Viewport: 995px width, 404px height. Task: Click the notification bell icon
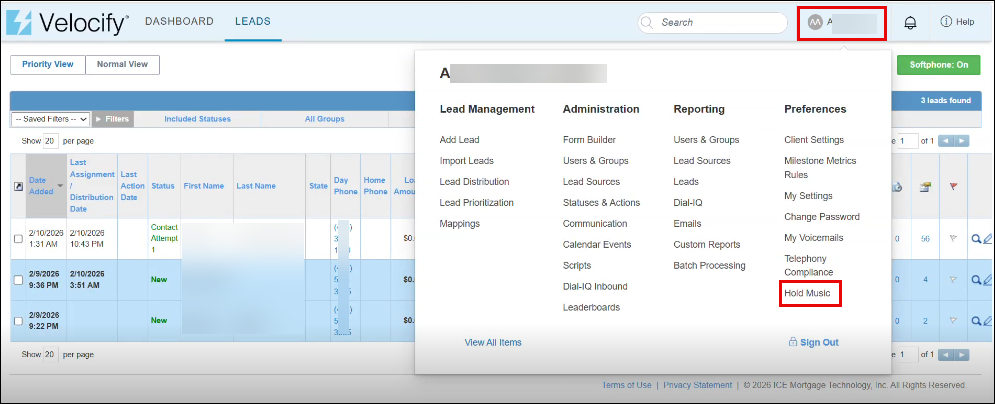[910, 22]
